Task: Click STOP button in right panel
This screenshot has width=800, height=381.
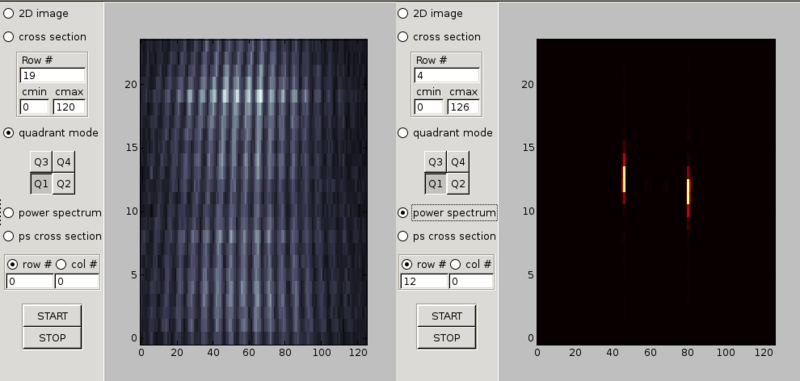Action: pyautogui.click(x=446, y=338)
